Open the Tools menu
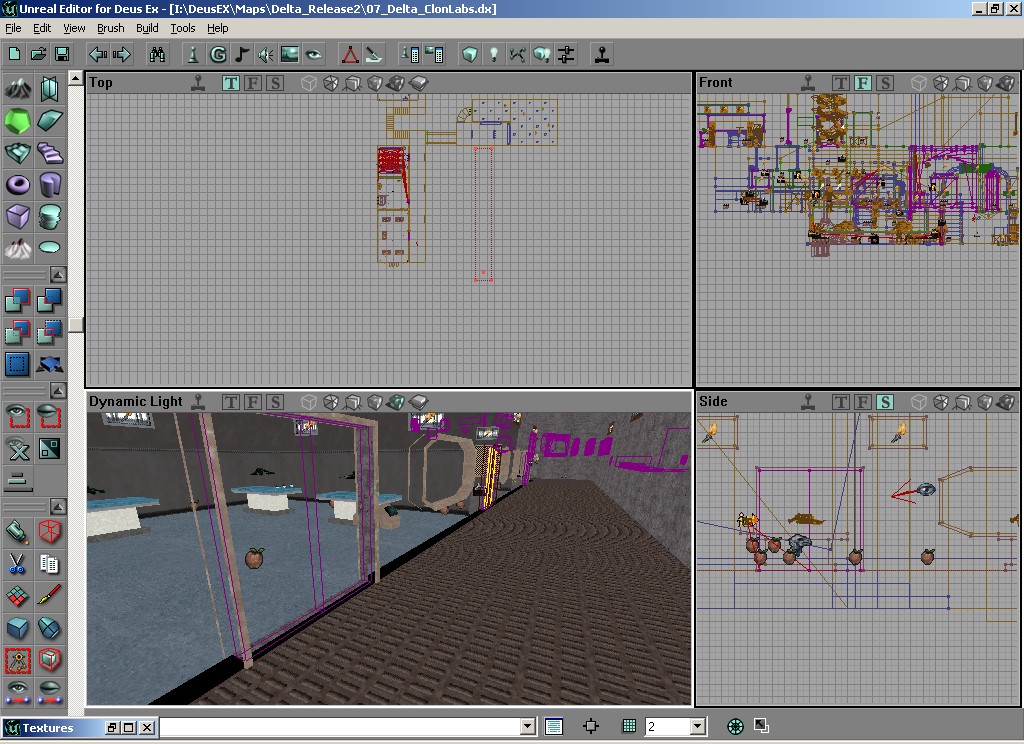Image resolution: width=1024 pixels, height=744 pixels. 183,28
